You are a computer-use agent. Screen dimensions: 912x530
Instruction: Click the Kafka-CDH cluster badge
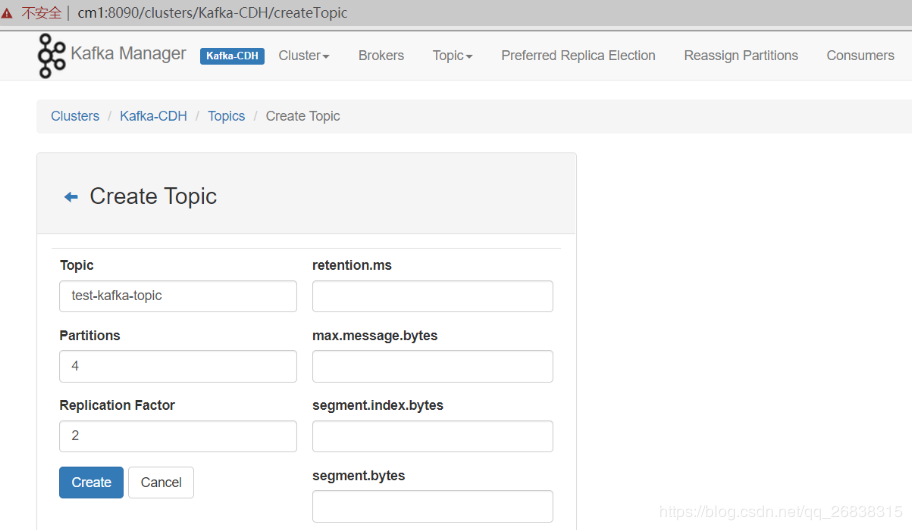click(232, 56)
